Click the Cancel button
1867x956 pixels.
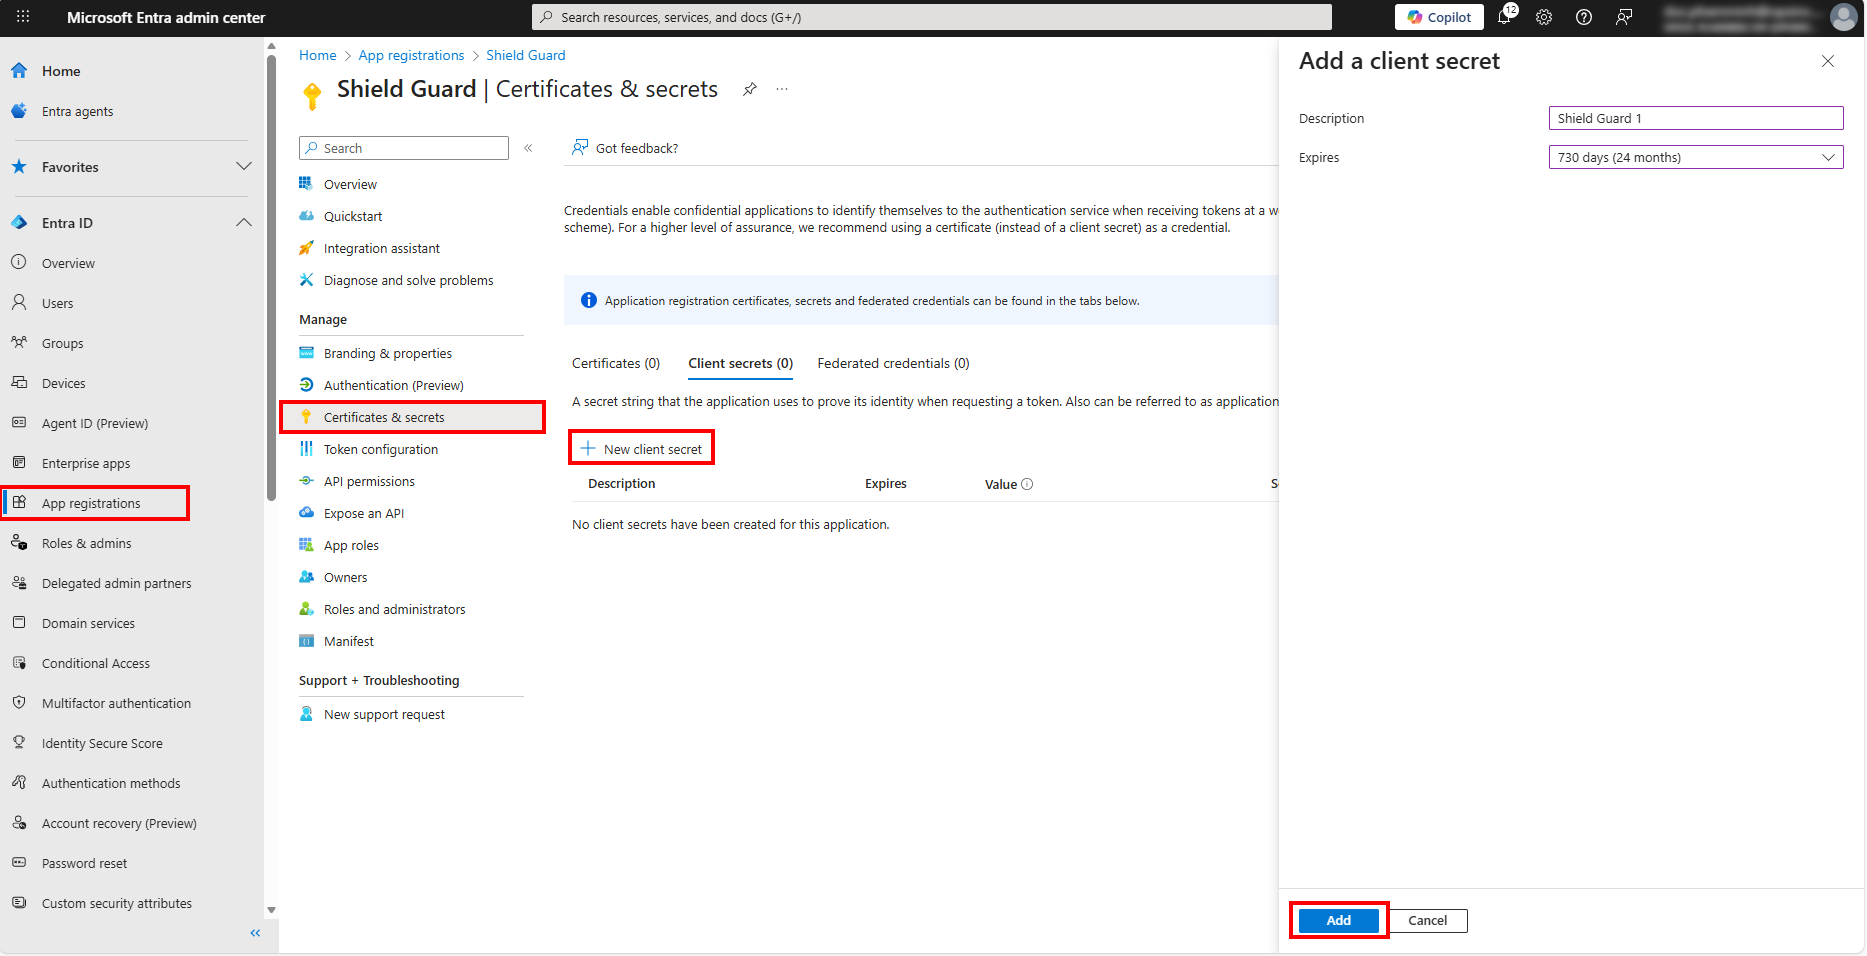tap(1427, 920)
